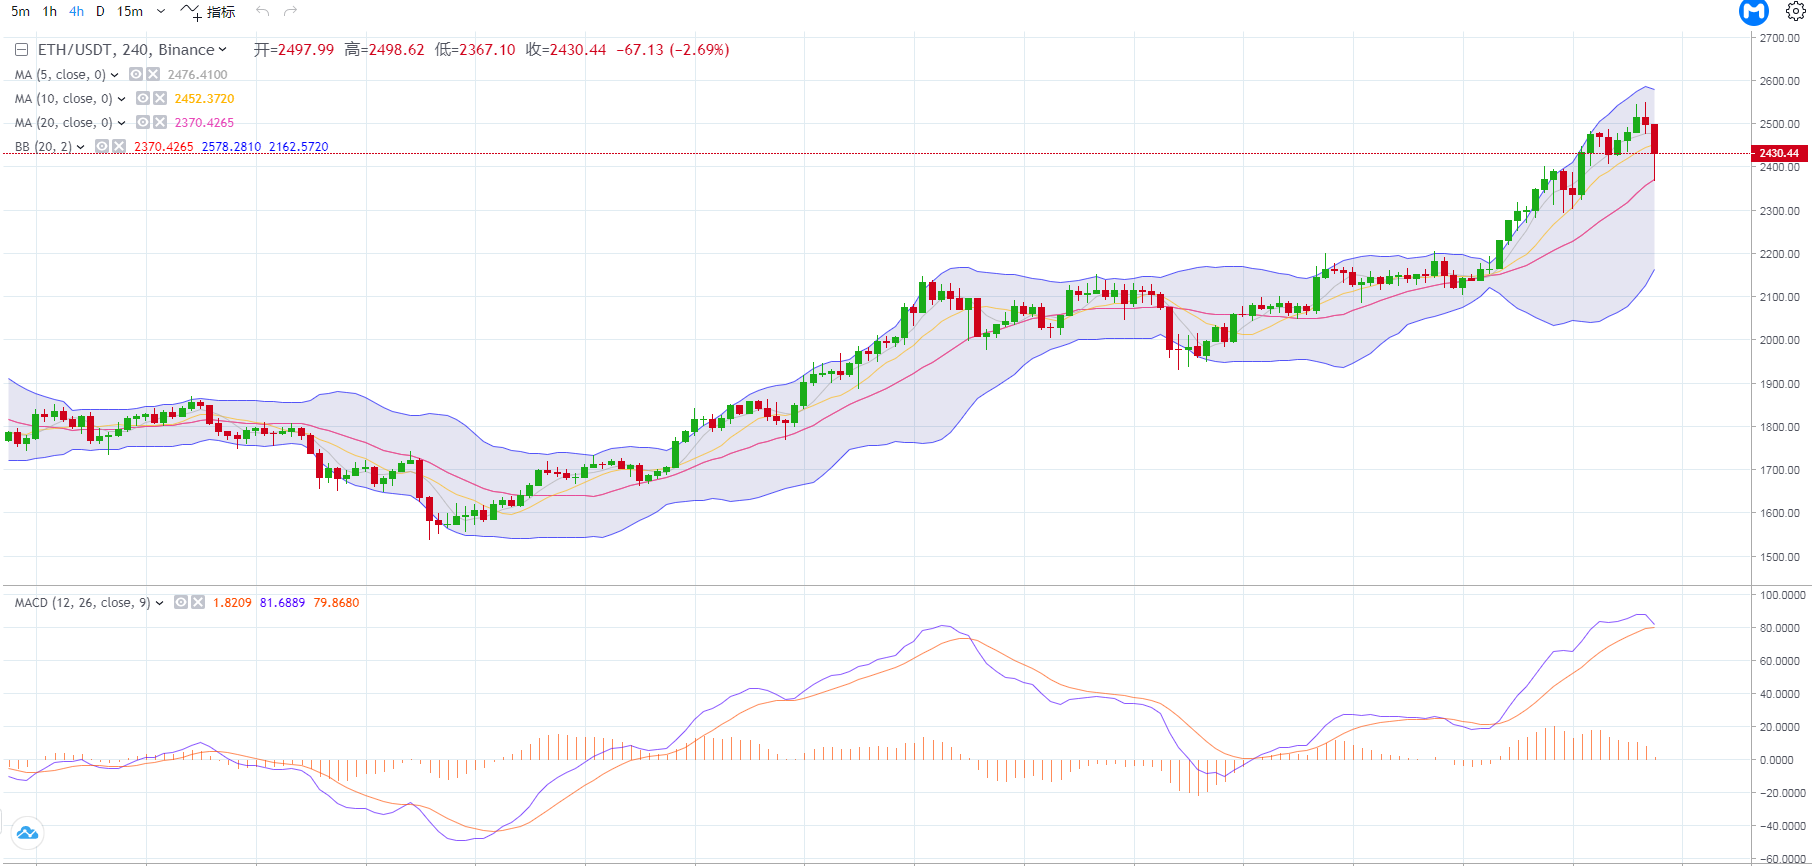
Task: Click MA 5 value 2476.4100
Action: pos(197,75)
